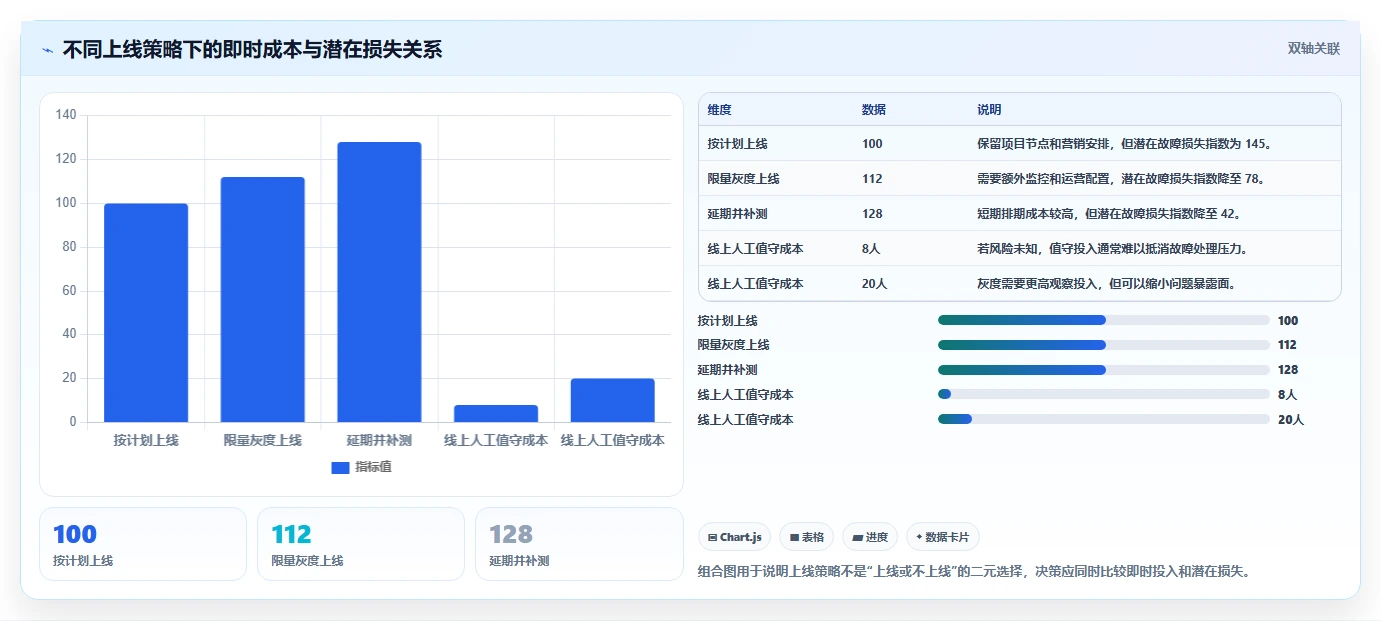Click the description 灰度需要更高观察投入
The height and width of the screenshot is (621, 1381).
[x=1107, y=284]
